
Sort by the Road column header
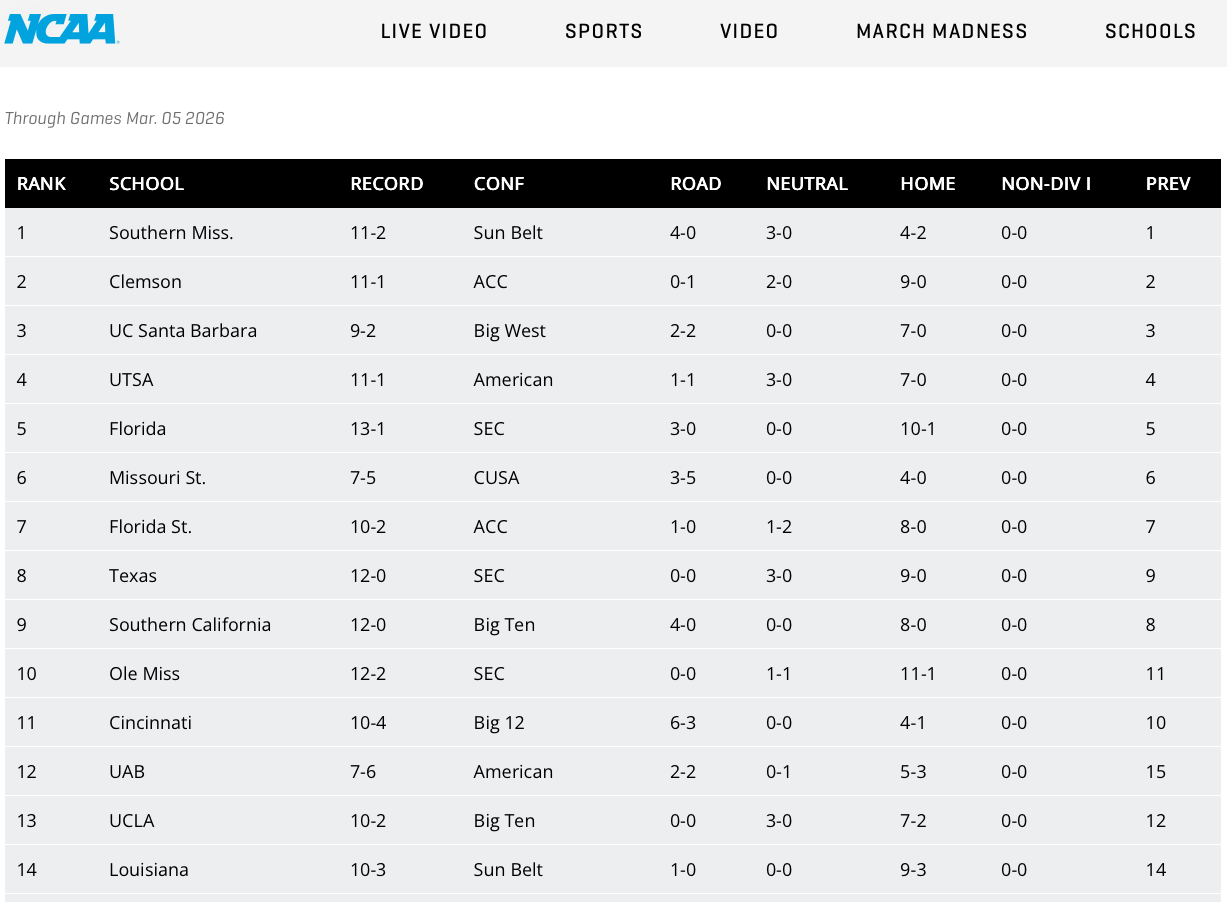click(x=696, y=184)
